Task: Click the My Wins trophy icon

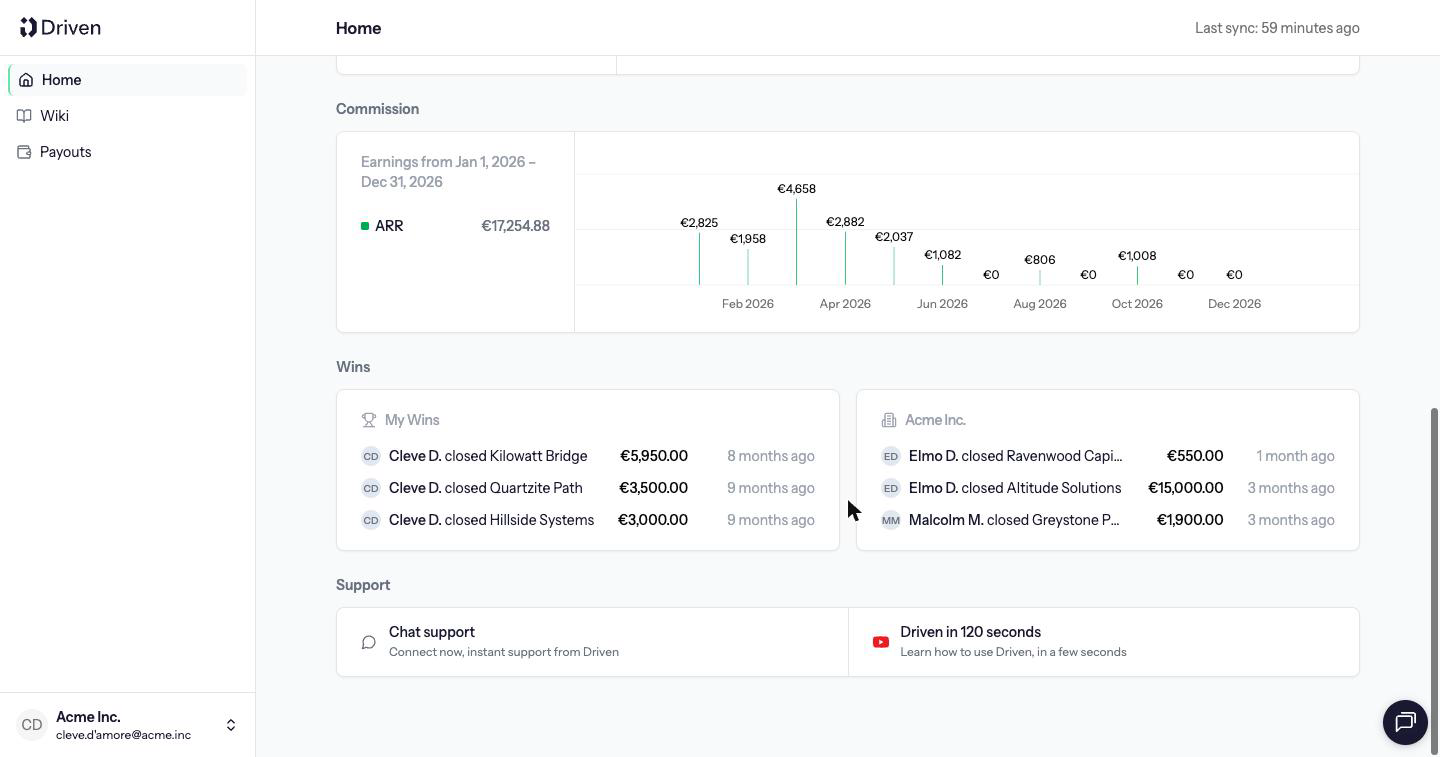Action: (369, 420)
